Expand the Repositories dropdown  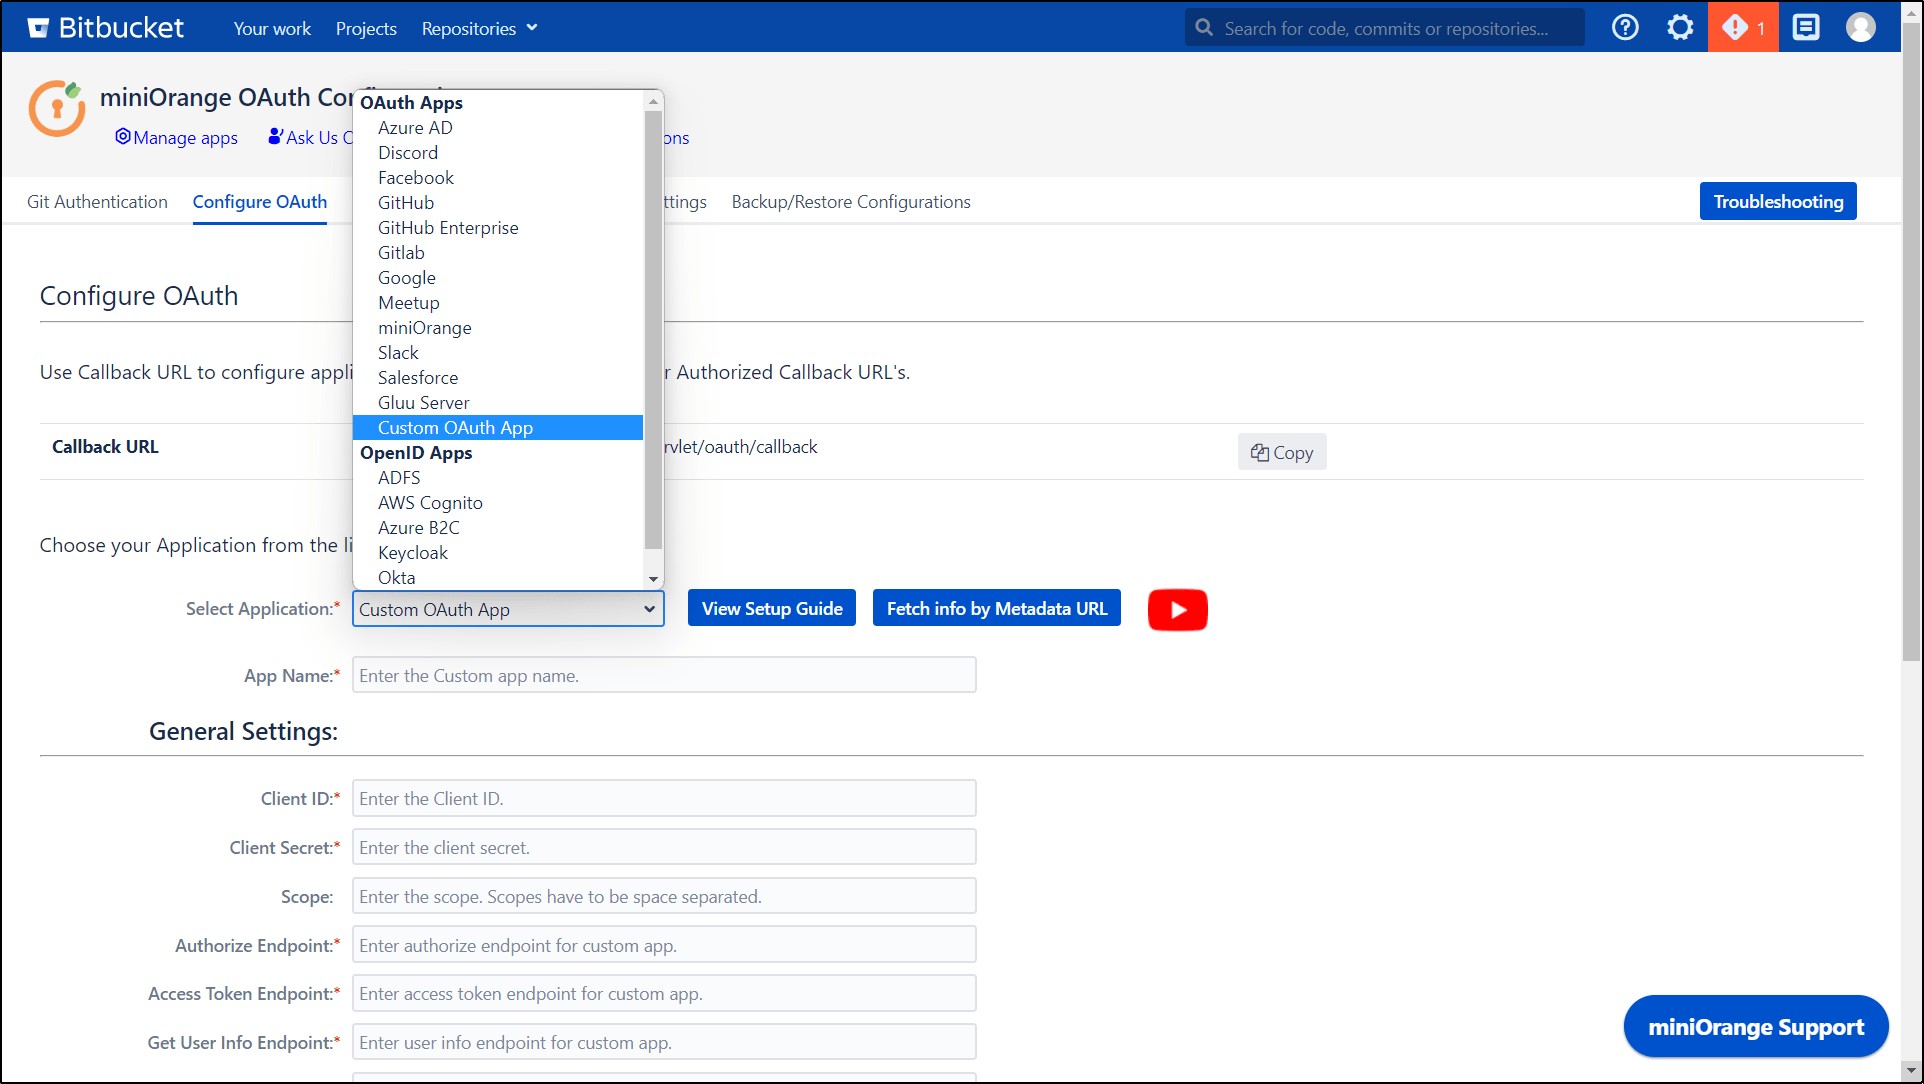coord(478,28)
